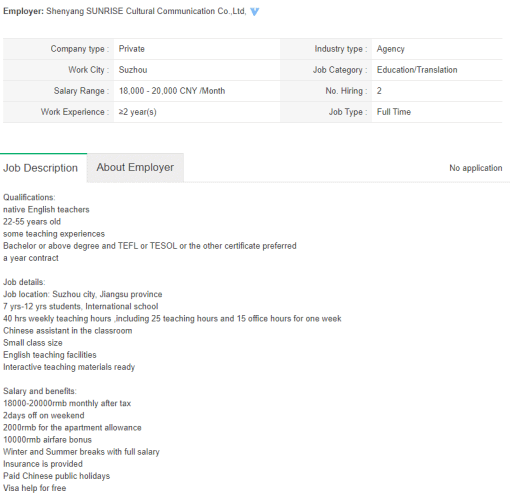Click 'Interactive teaching materials ready' line
The height and width of the screenshot is (498, 510).
click(69, 367)
